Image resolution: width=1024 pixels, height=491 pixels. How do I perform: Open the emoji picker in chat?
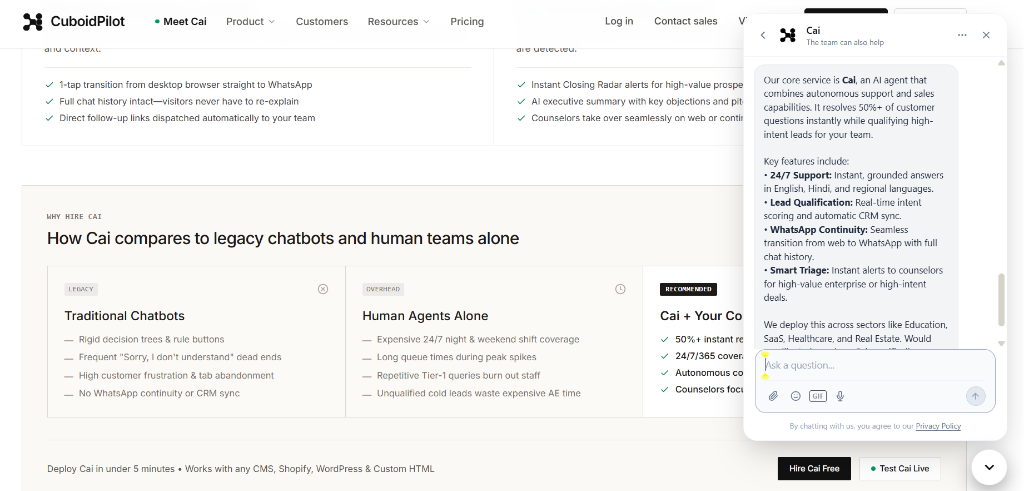tap(795, 396)
